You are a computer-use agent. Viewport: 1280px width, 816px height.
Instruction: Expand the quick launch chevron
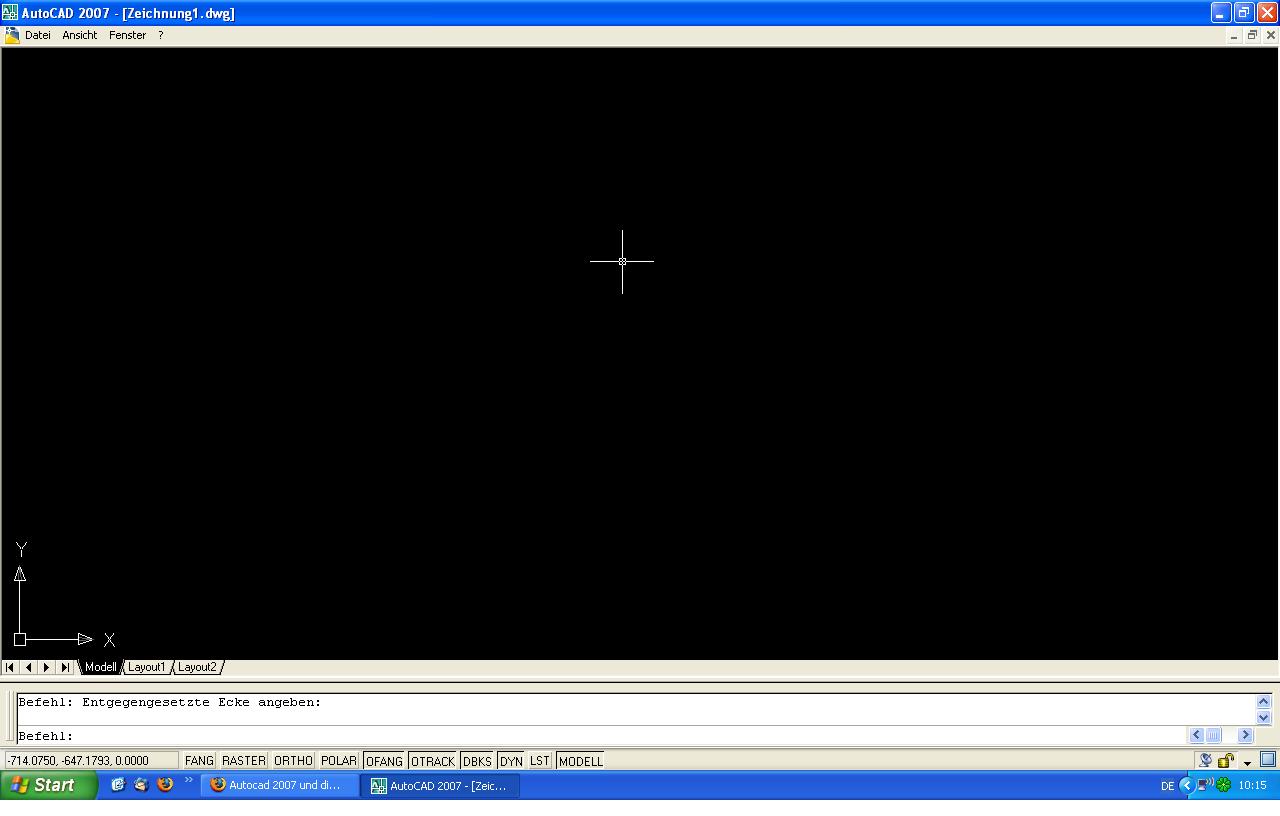(x=189, y=781)
